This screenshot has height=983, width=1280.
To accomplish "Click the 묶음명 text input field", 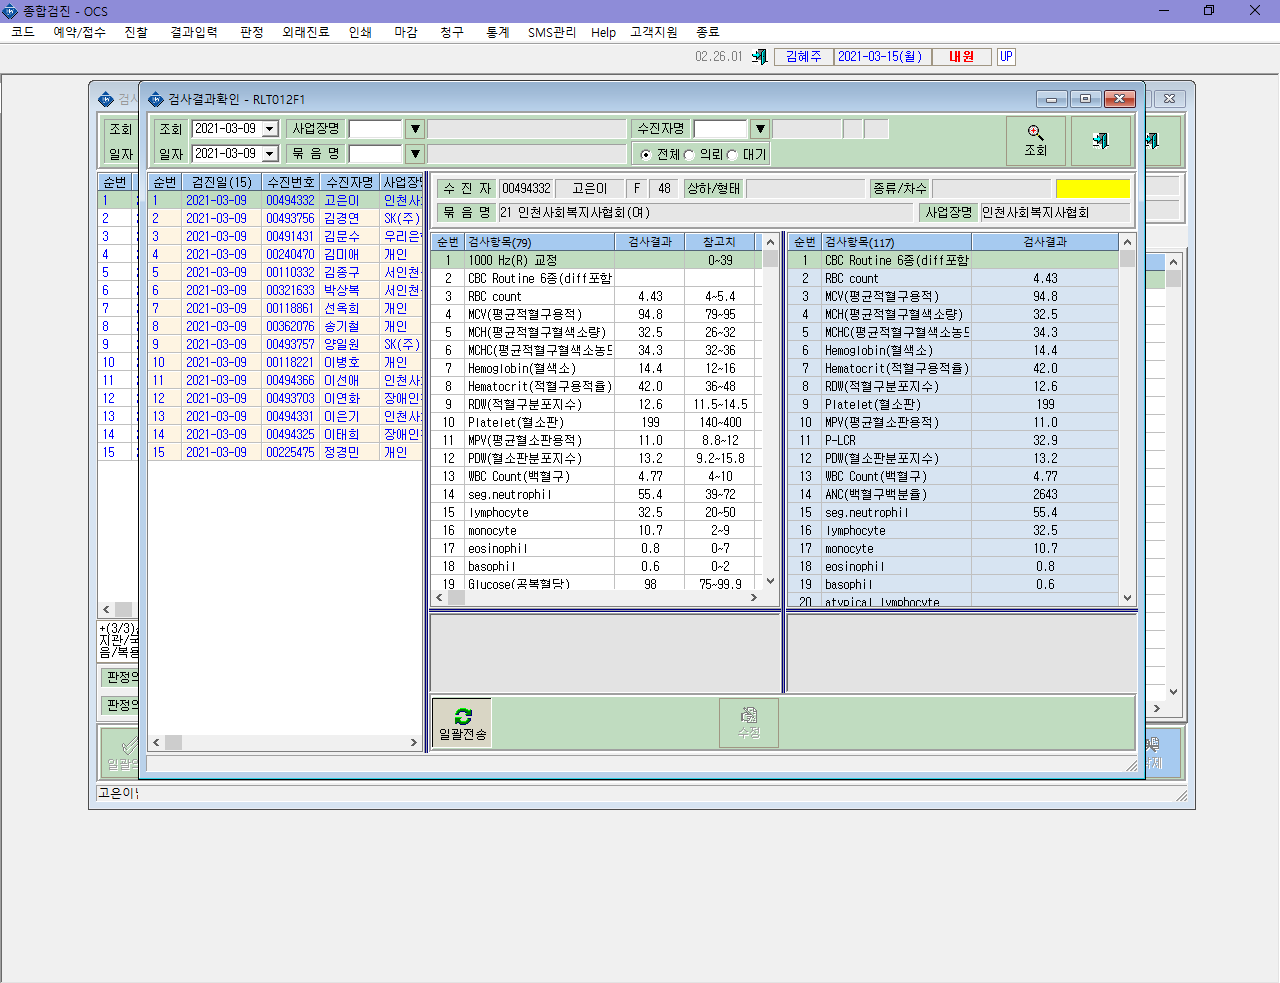I will tap(375, 154).
